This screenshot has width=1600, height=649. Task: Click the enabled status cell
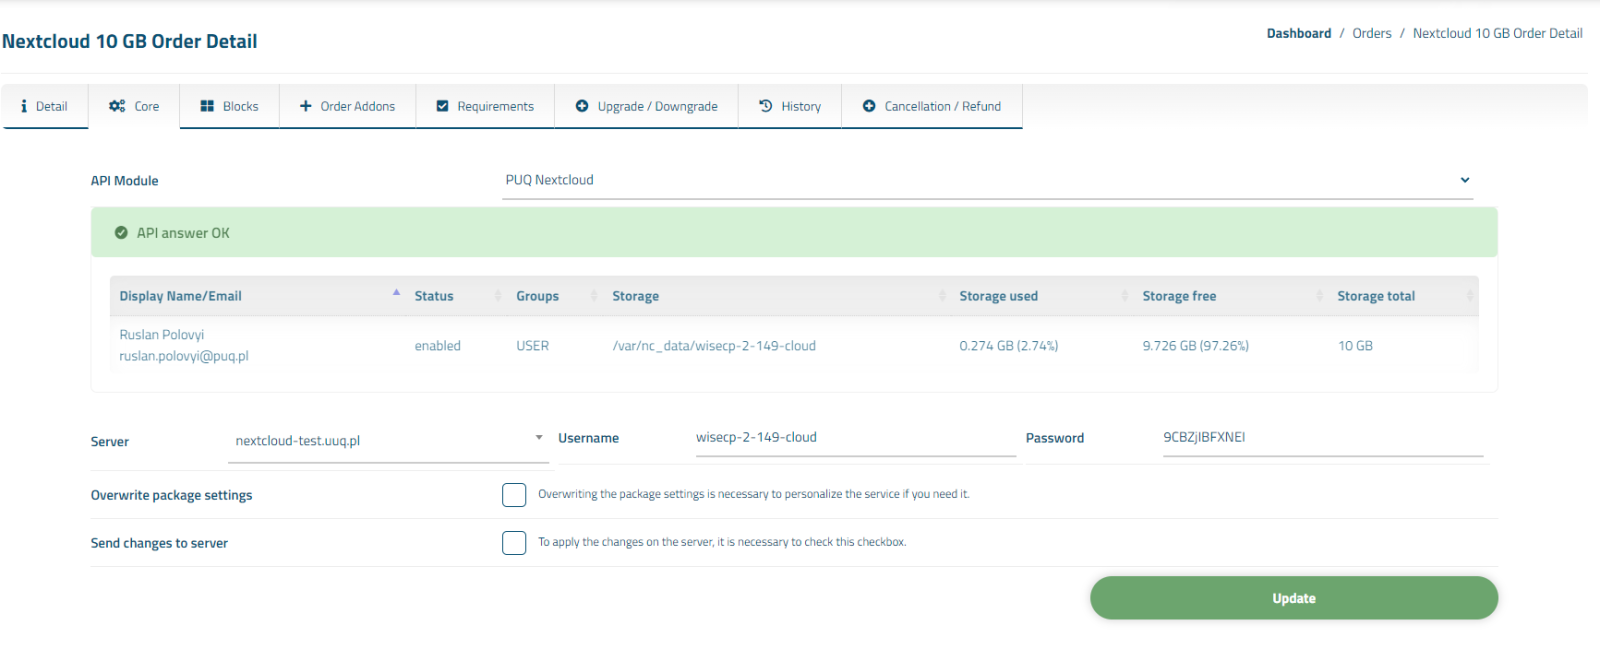point(437,346)
